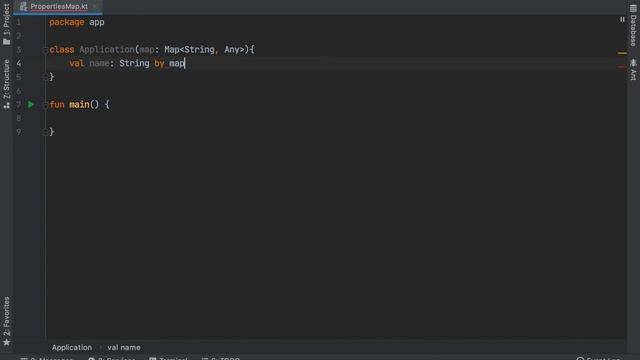Select Application in the breadcrumb bar

(72, 347)
